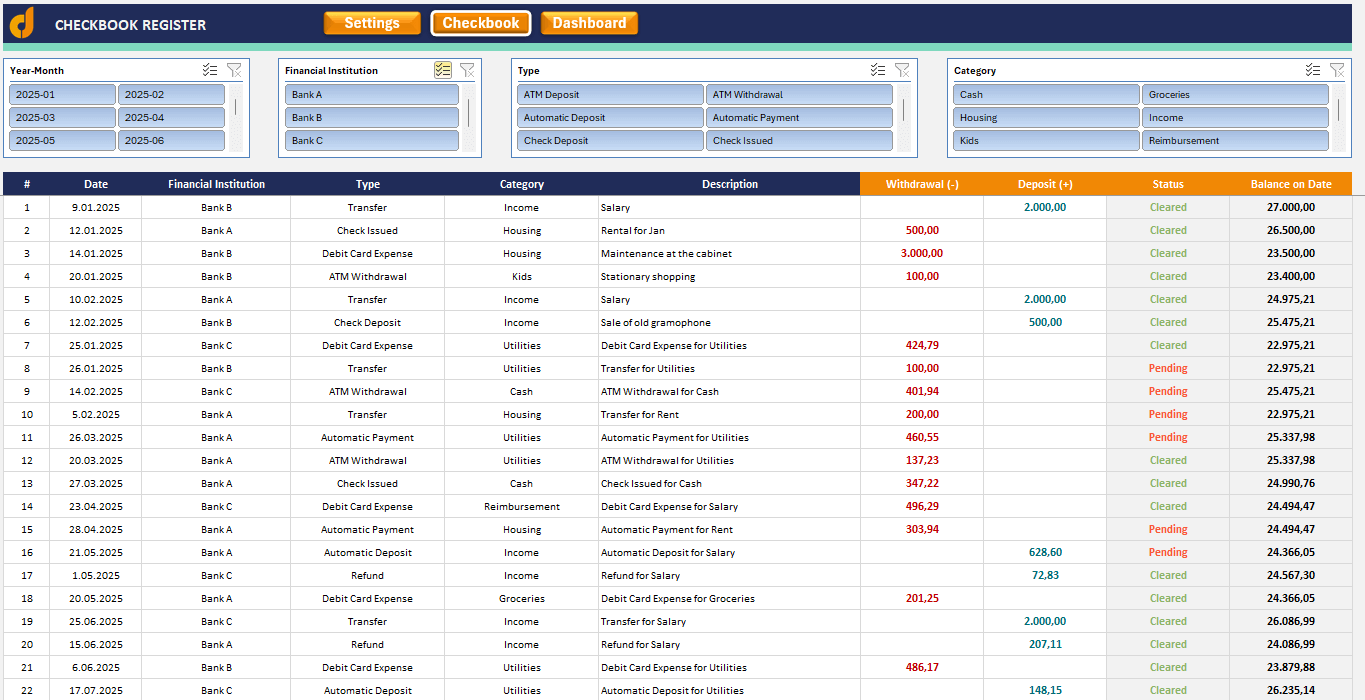Click the Status column header

(1168, 184)
